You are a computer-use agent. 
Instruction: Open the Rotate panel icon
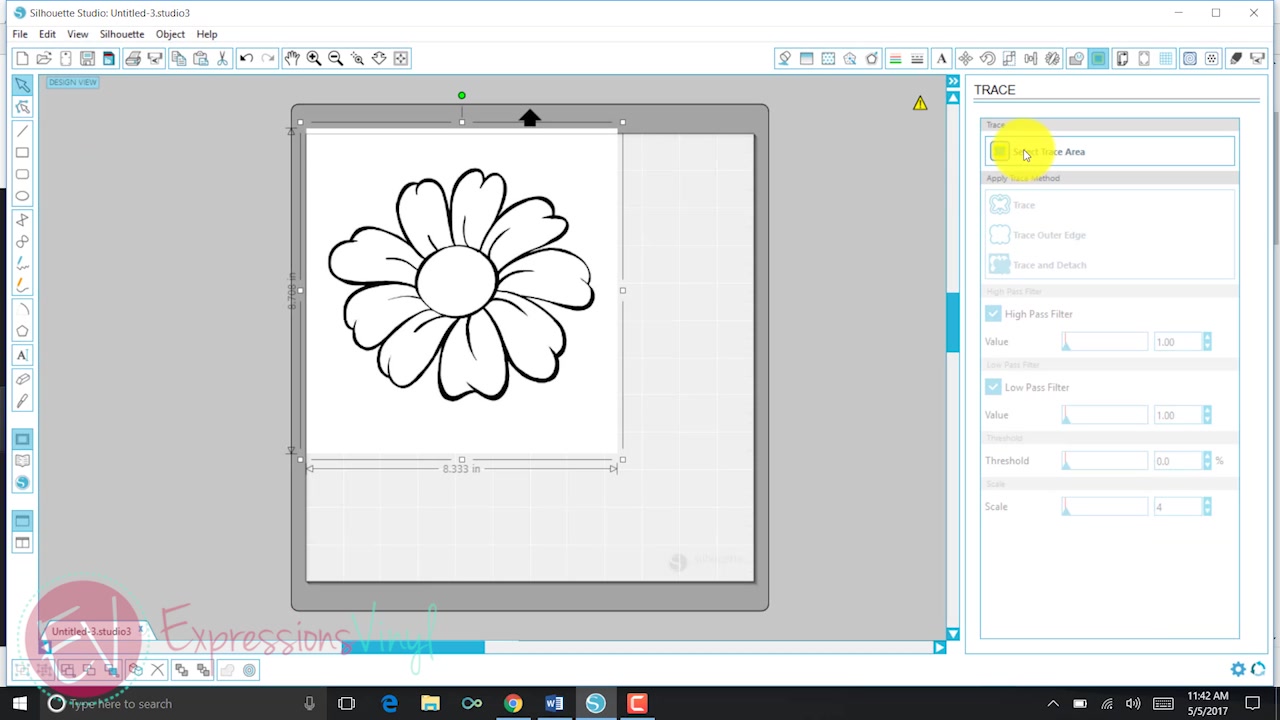tap(987, 59)
